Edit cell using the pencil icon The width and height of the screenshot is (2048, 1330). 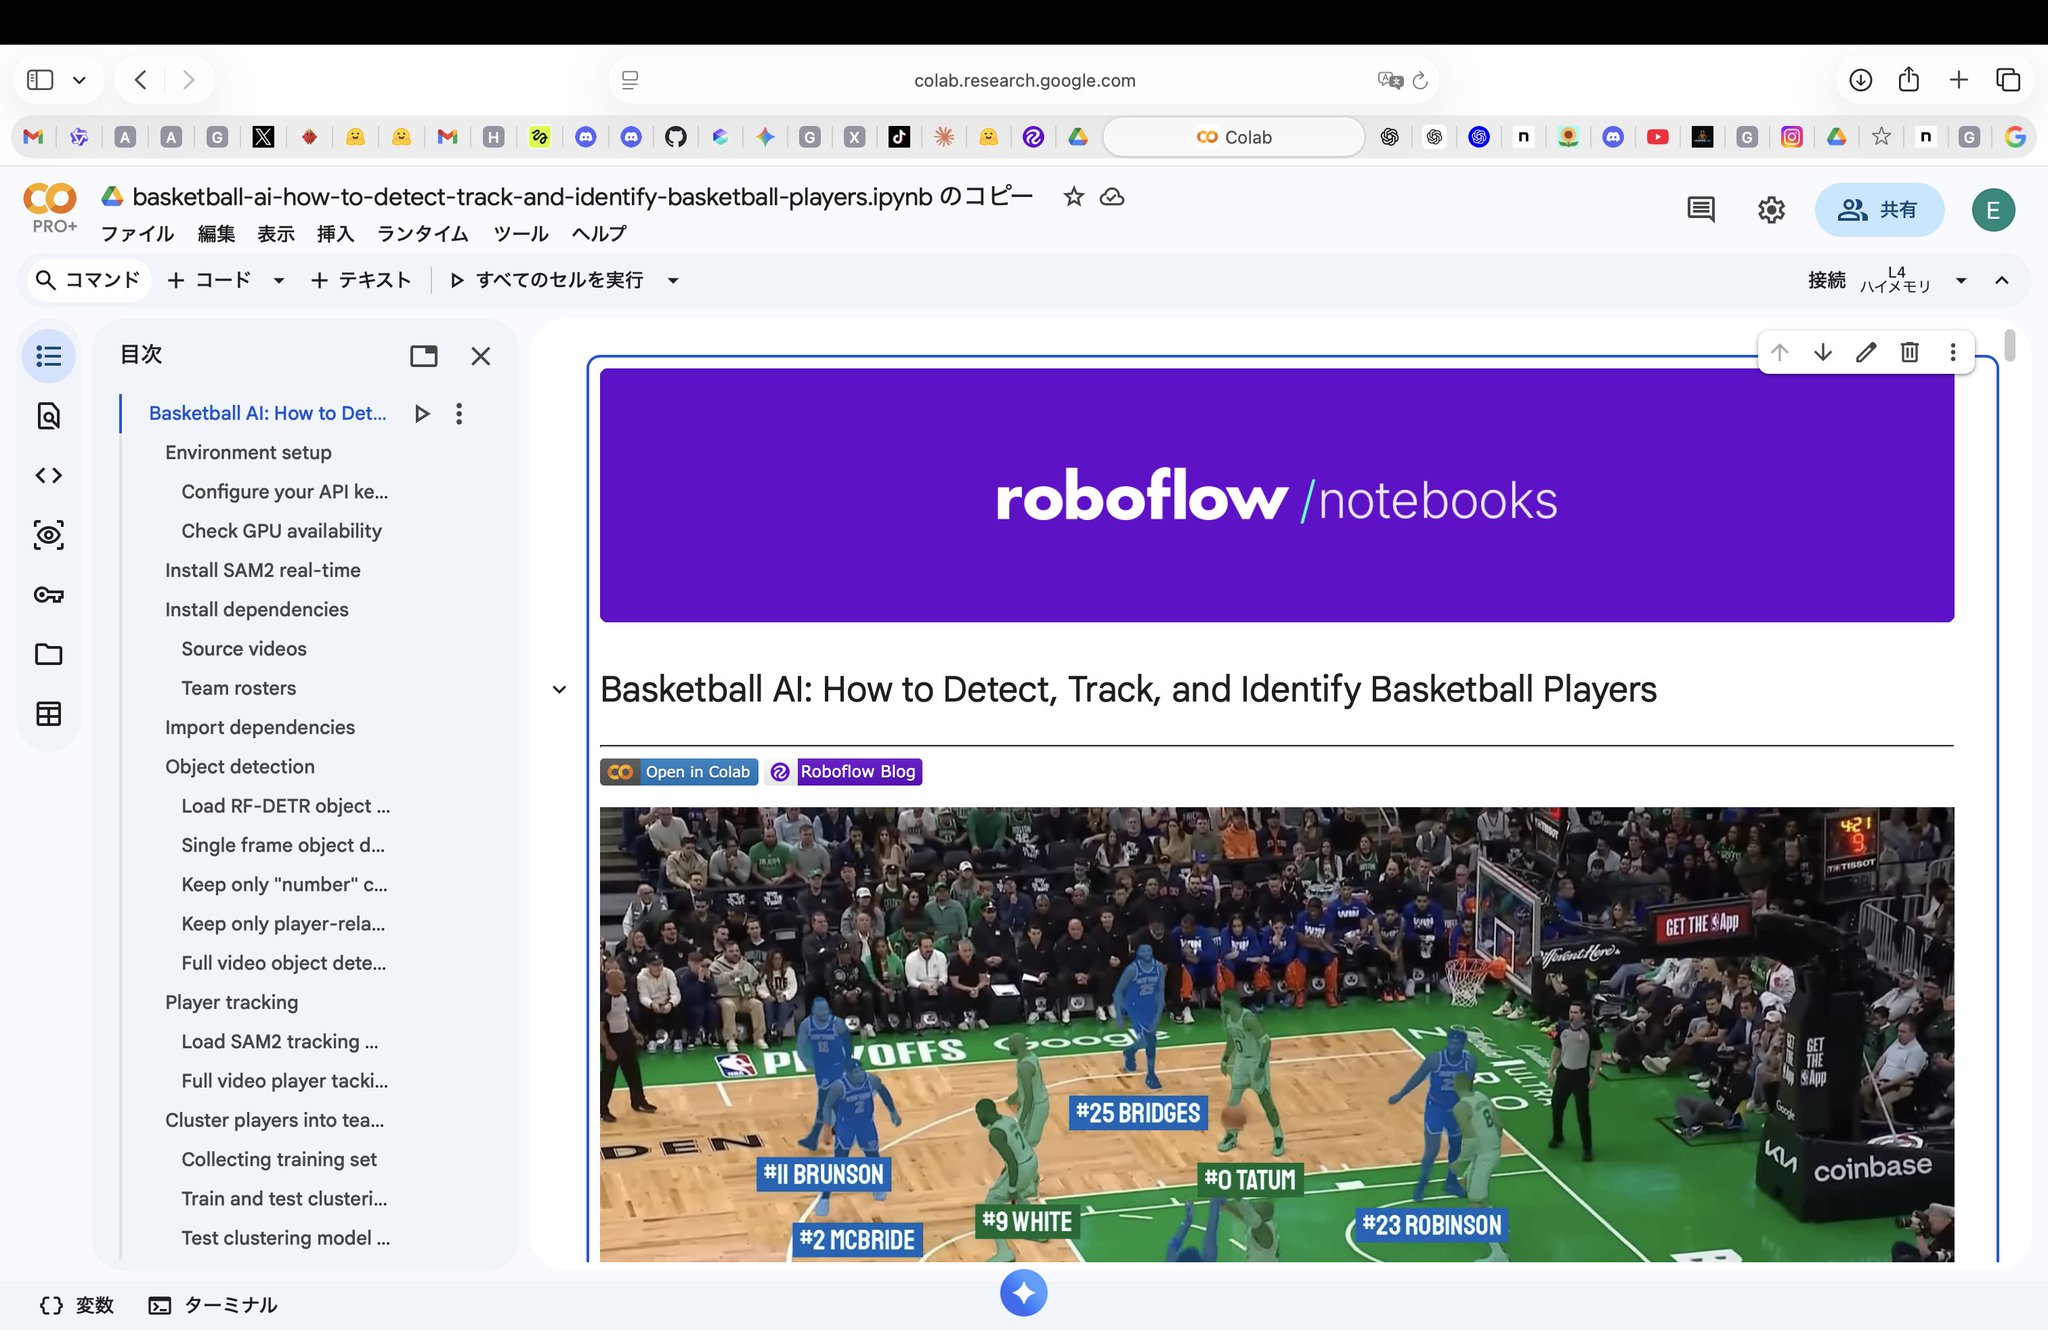[x=1866, y=352]
